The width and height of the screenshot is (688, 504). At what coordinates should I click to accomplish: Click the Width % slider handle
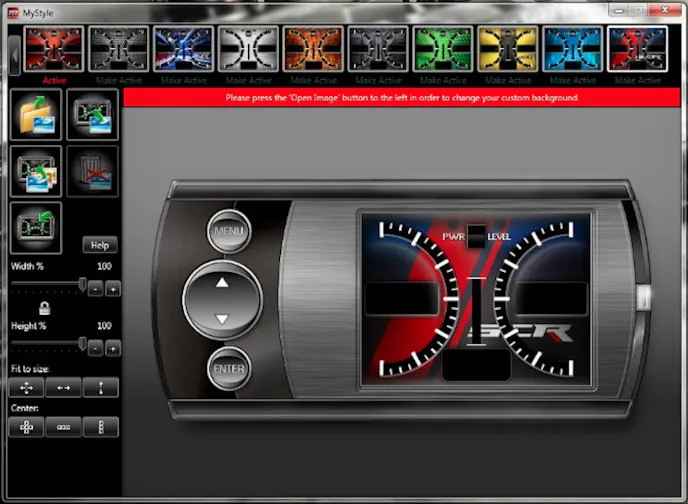[82, 286]
